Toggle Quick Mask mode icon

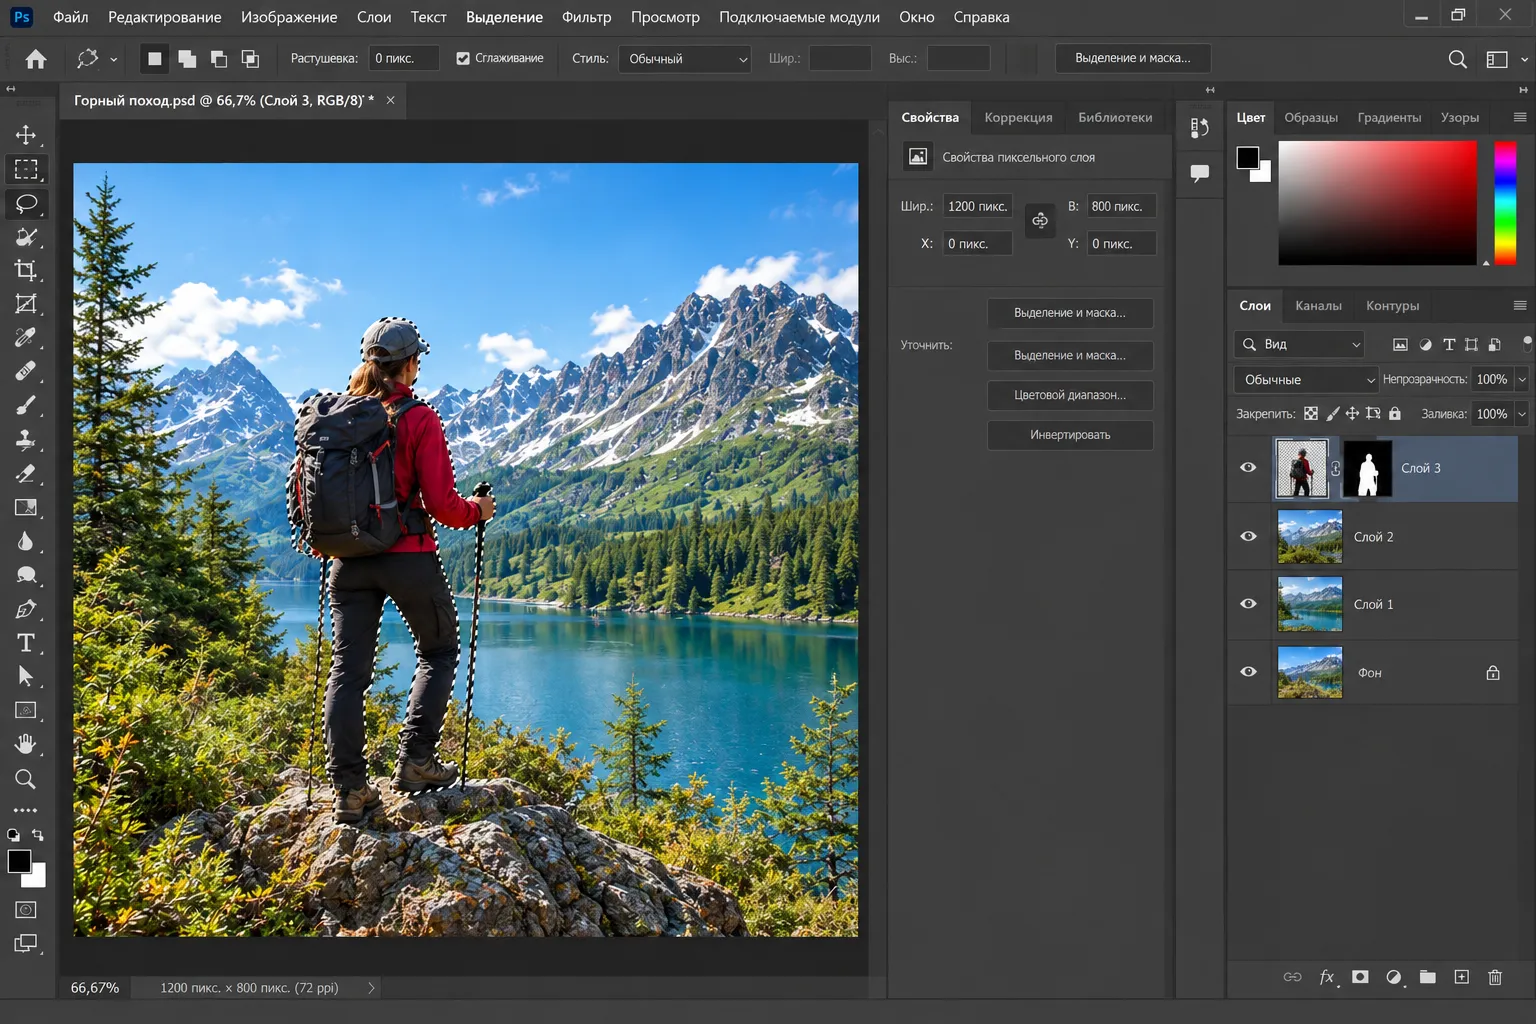pos(26,910)
